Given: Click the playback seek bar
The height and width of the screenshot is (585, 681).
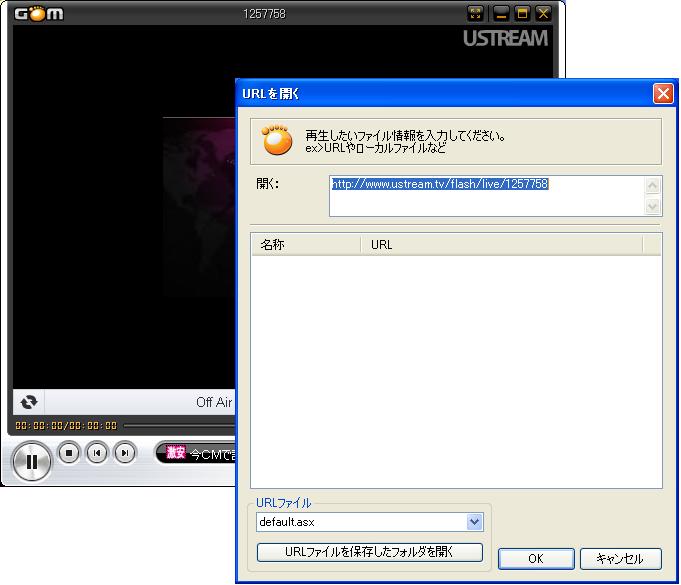Looking at the screenshot, I should (179, 426).
